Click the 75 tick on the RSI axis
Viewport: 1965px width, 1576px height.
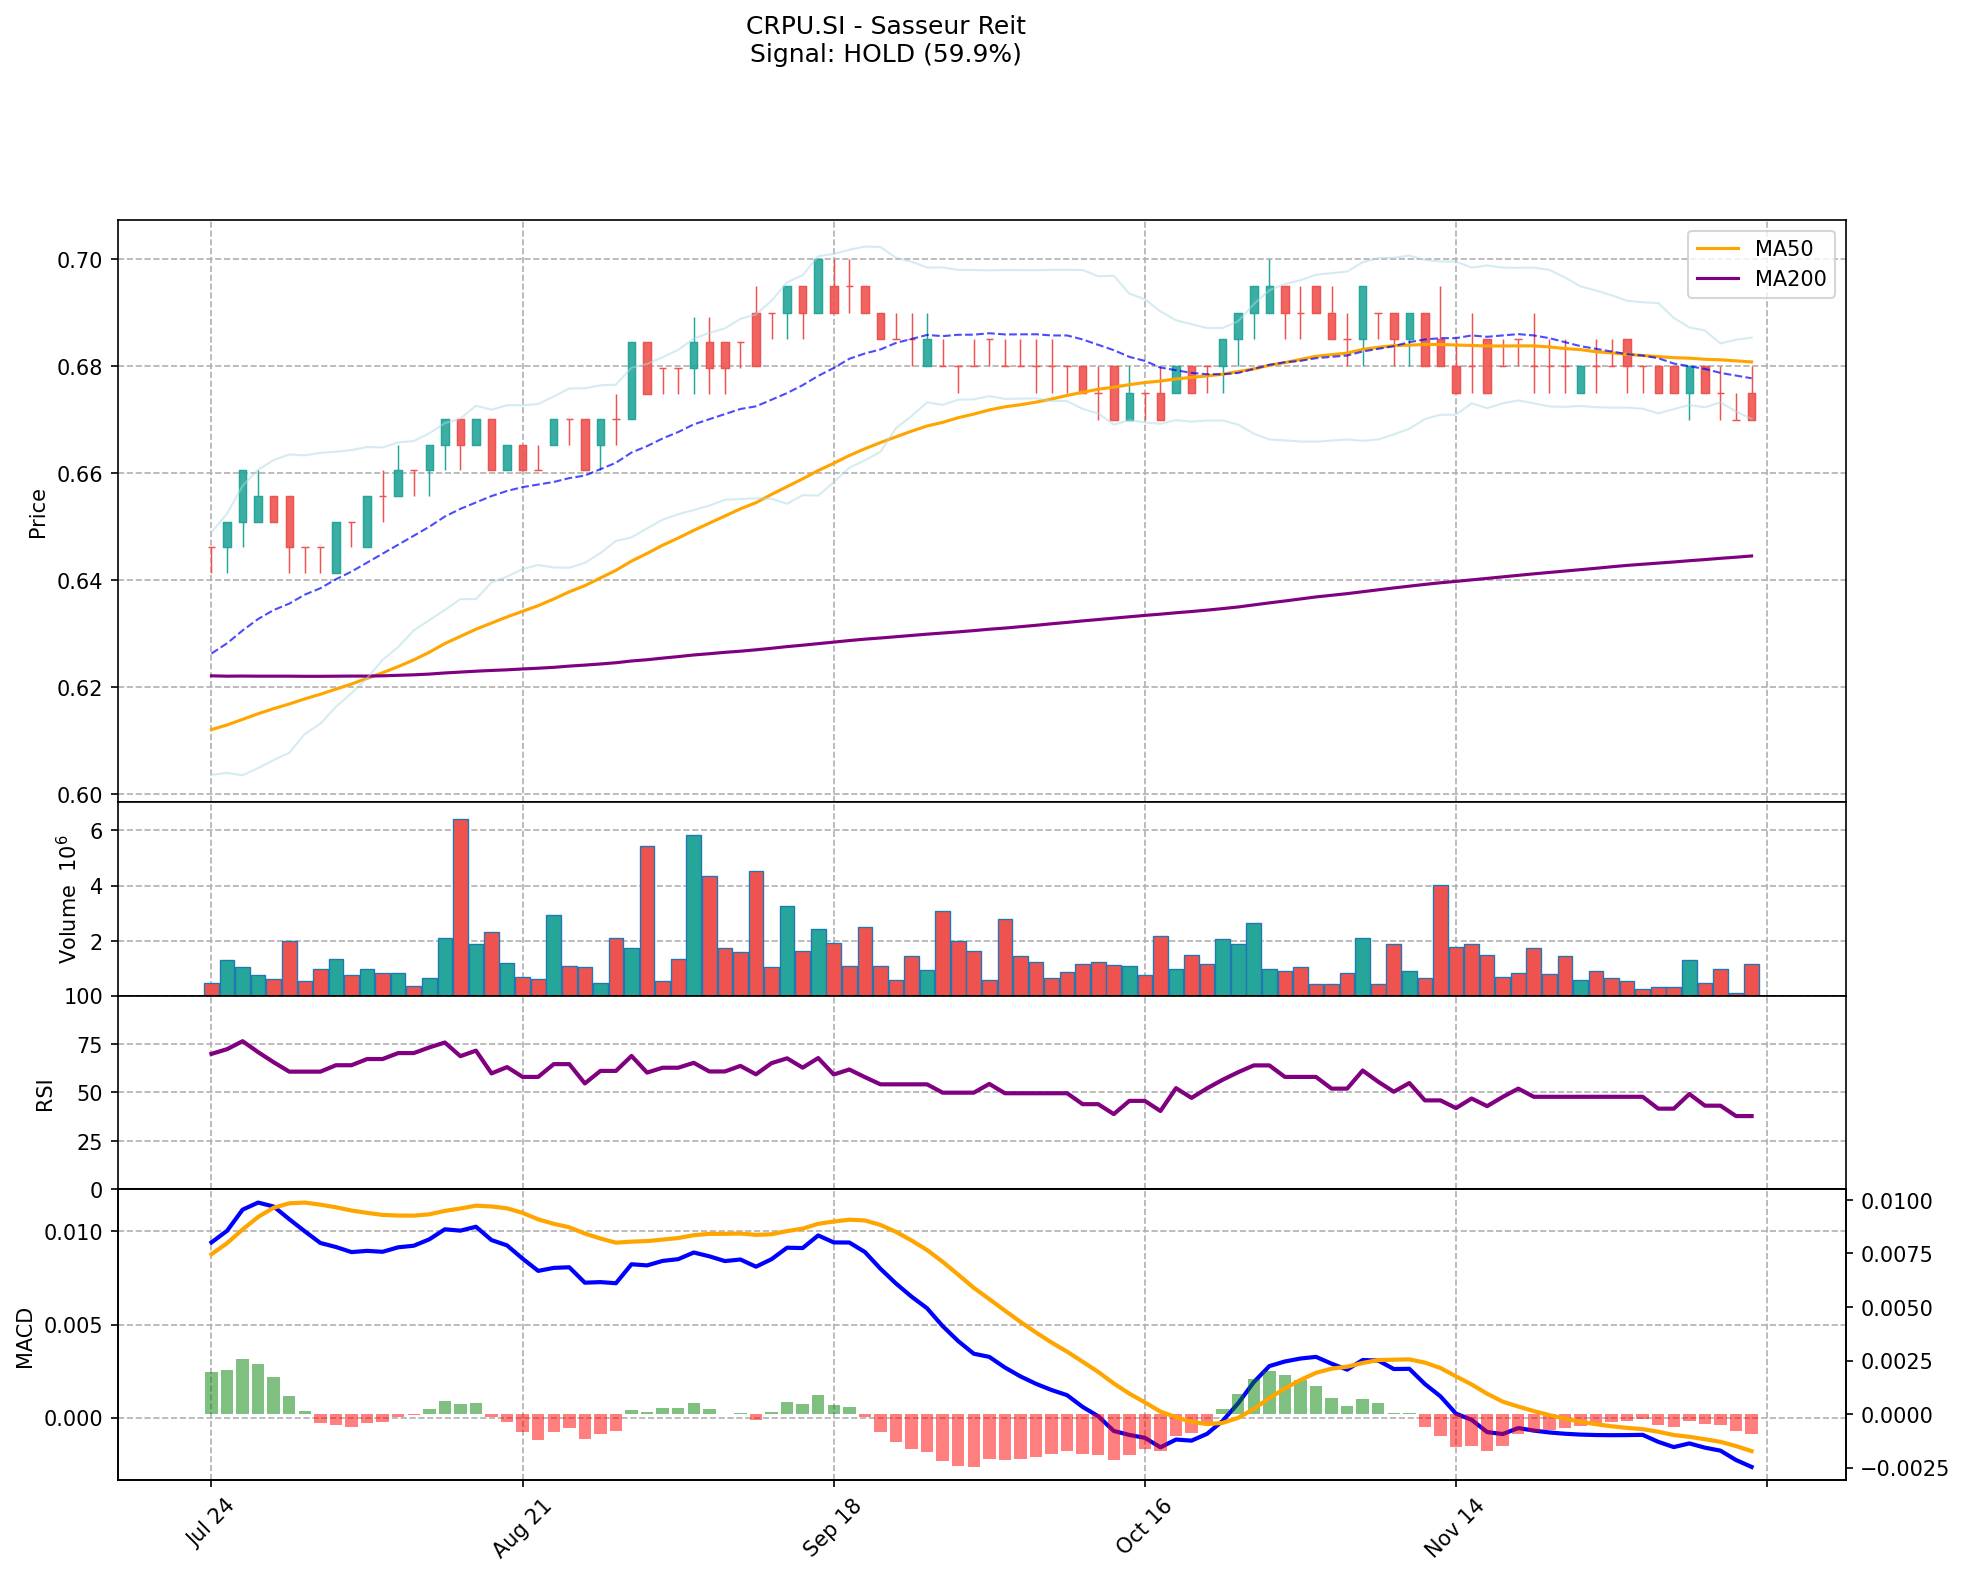[89, 1045]
